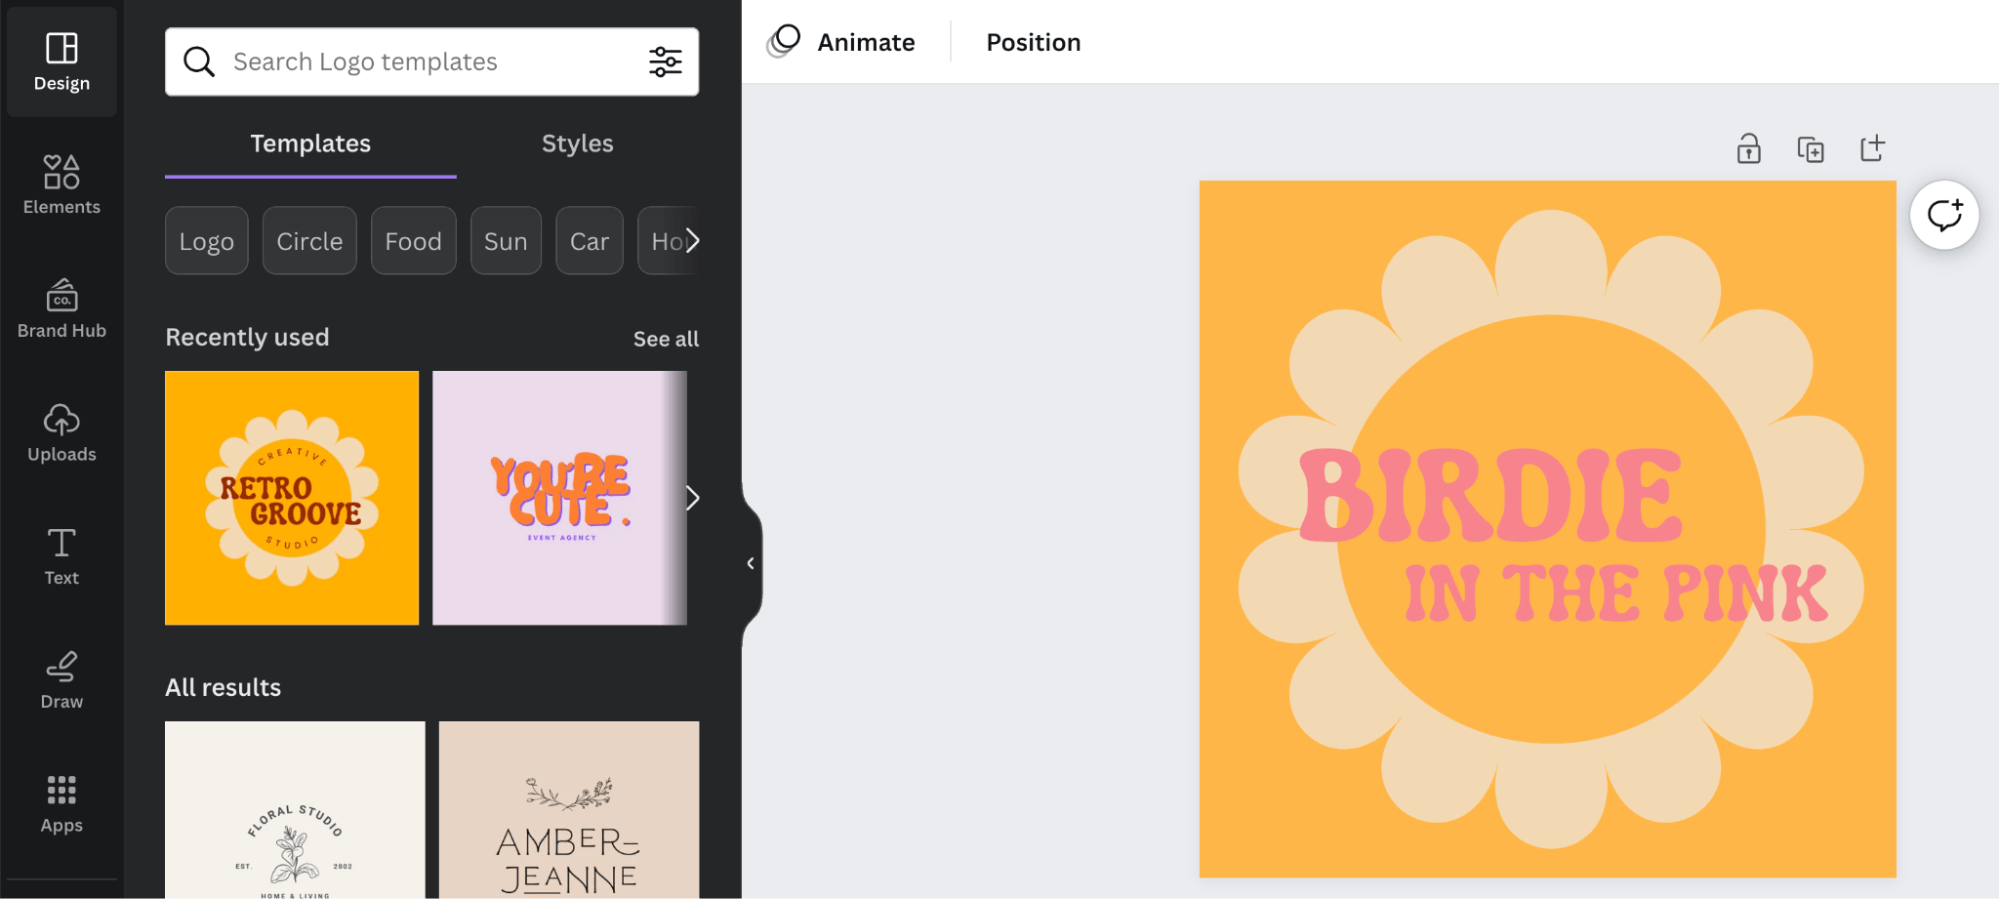Open the Draw tool
Screen dimensions: 1999x899
click(x=61, y=680)
